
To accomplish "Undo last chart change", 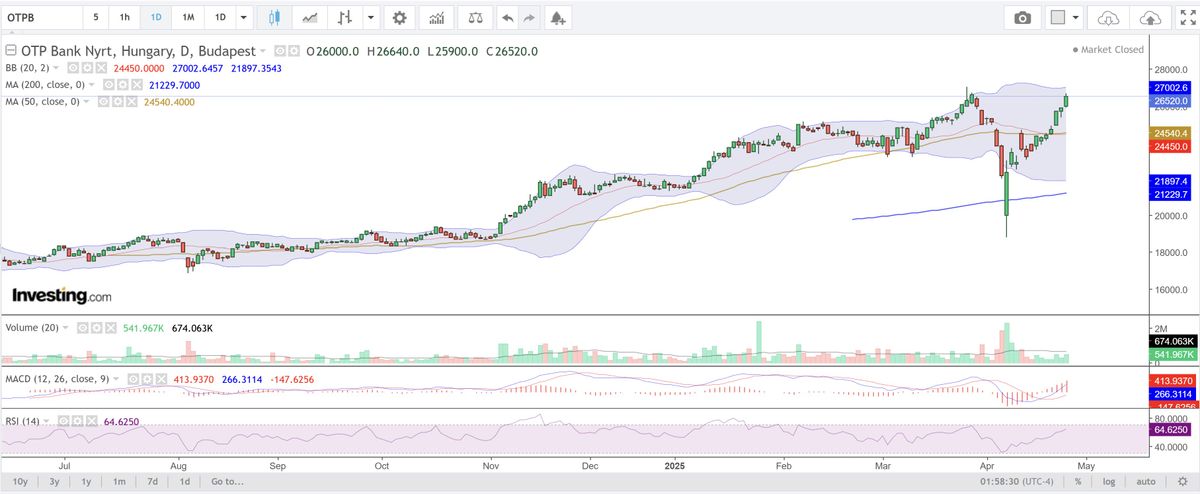I will coord(508,17).
